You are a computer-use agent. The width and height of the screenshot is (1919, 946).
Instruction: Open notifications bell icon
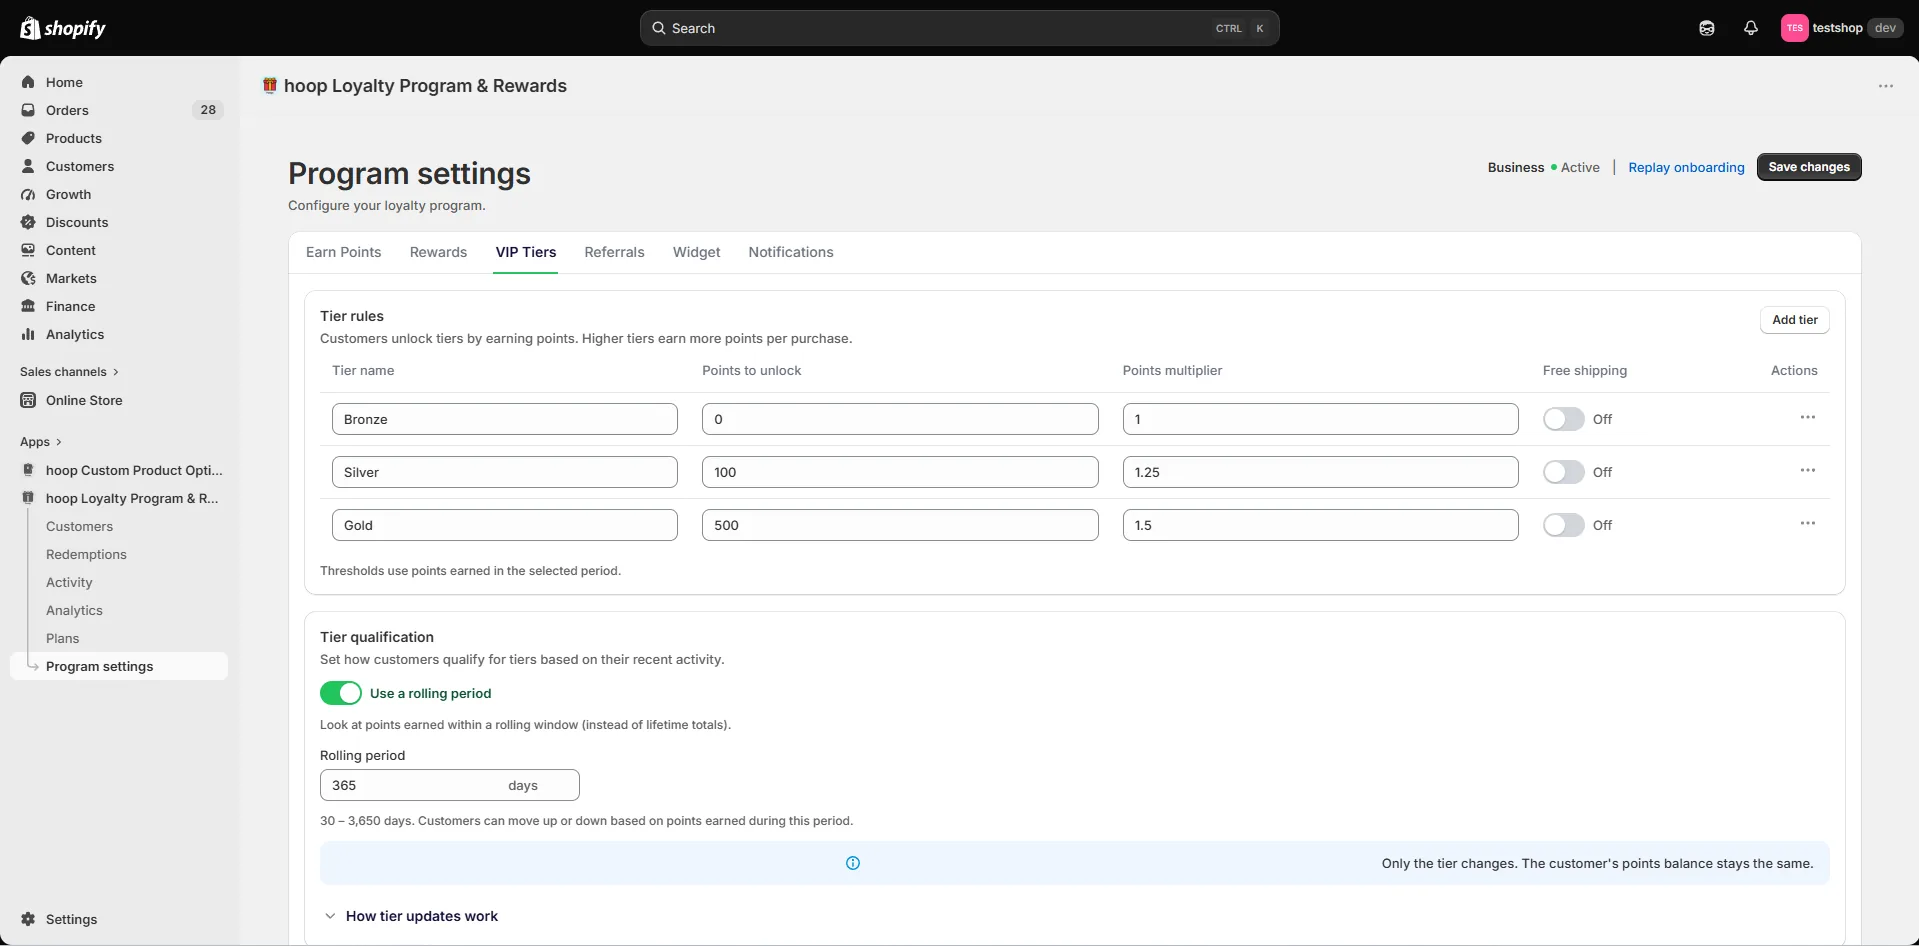coord(1750,28)
